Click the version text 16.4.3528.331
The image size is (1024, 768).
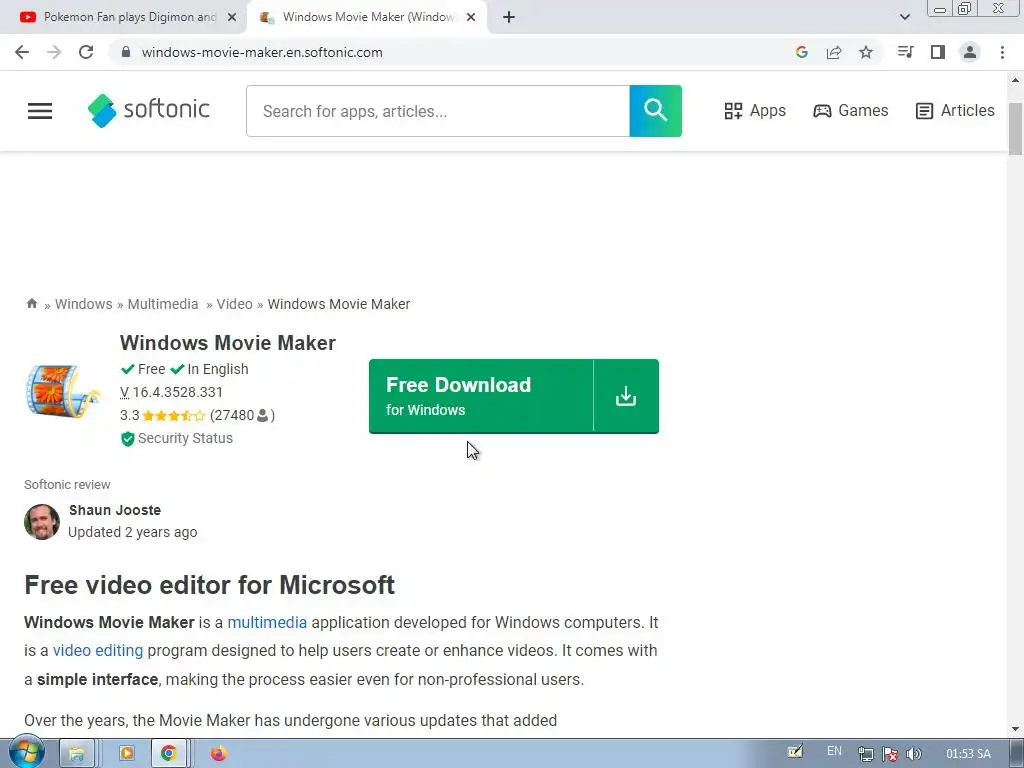point(178,392)
